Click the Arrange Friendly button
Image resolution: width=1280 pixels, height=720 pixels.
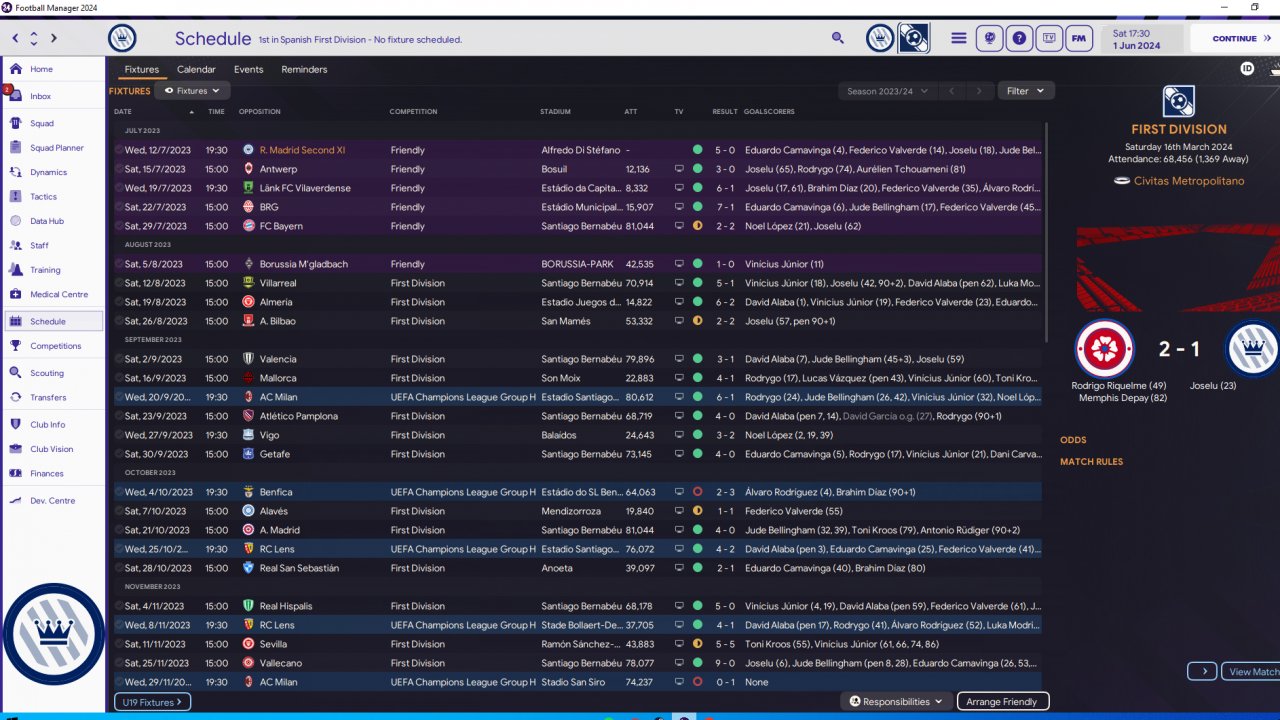tap(1003, 702)
